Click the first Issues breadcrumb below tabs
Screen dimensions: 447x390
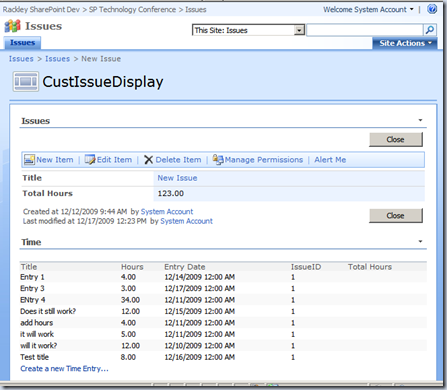click(x=21, y=59)
